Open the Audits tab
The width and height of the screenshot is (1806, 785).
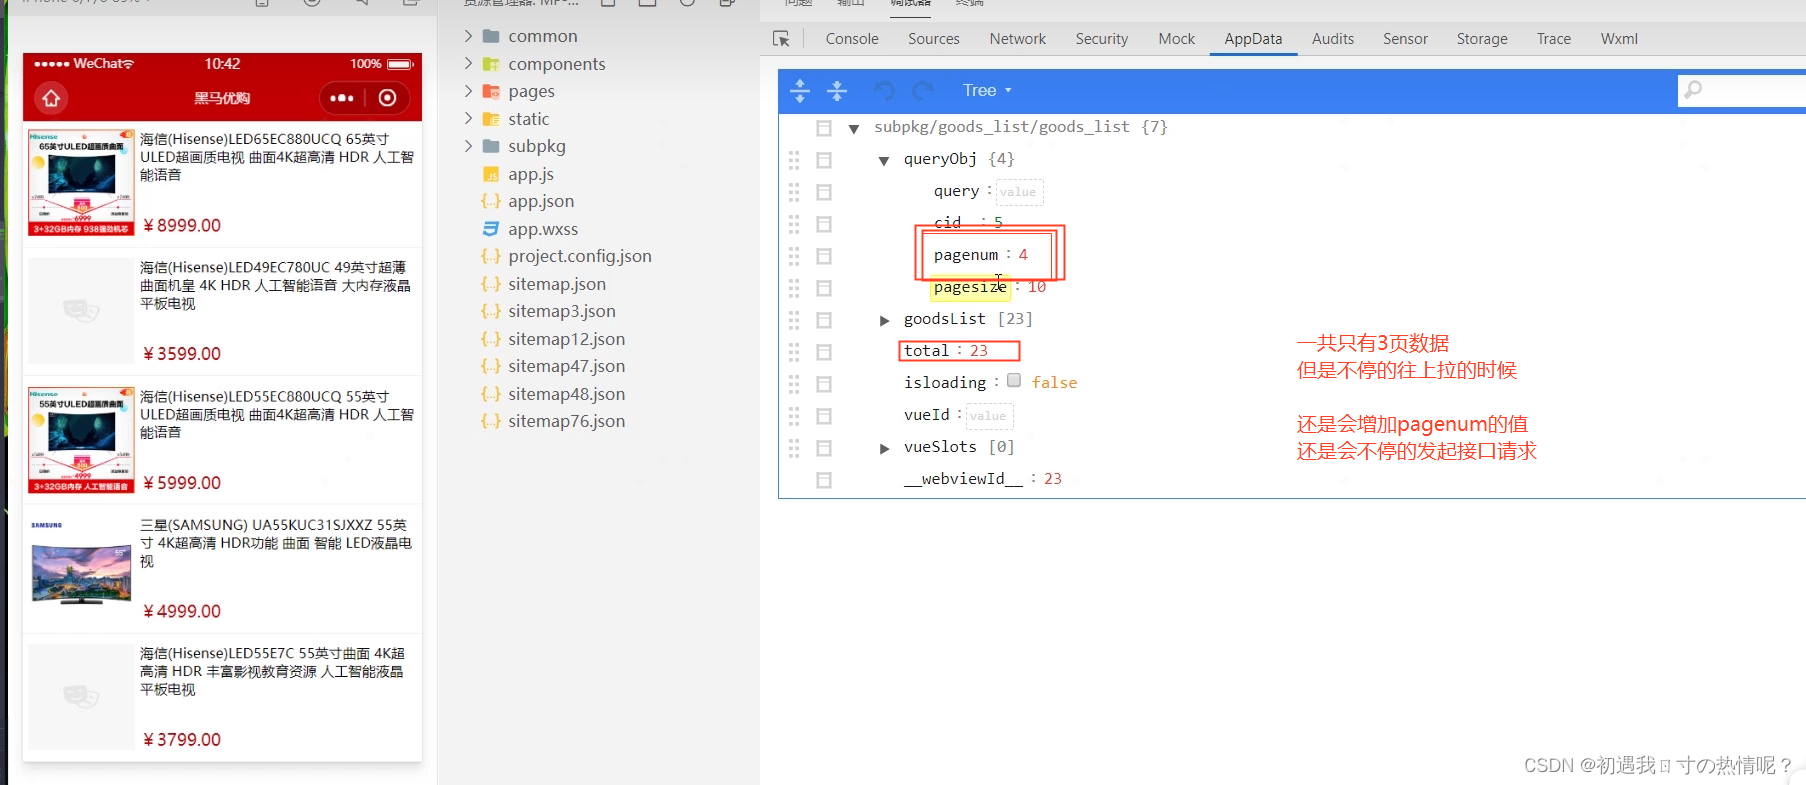[1333, 39]
